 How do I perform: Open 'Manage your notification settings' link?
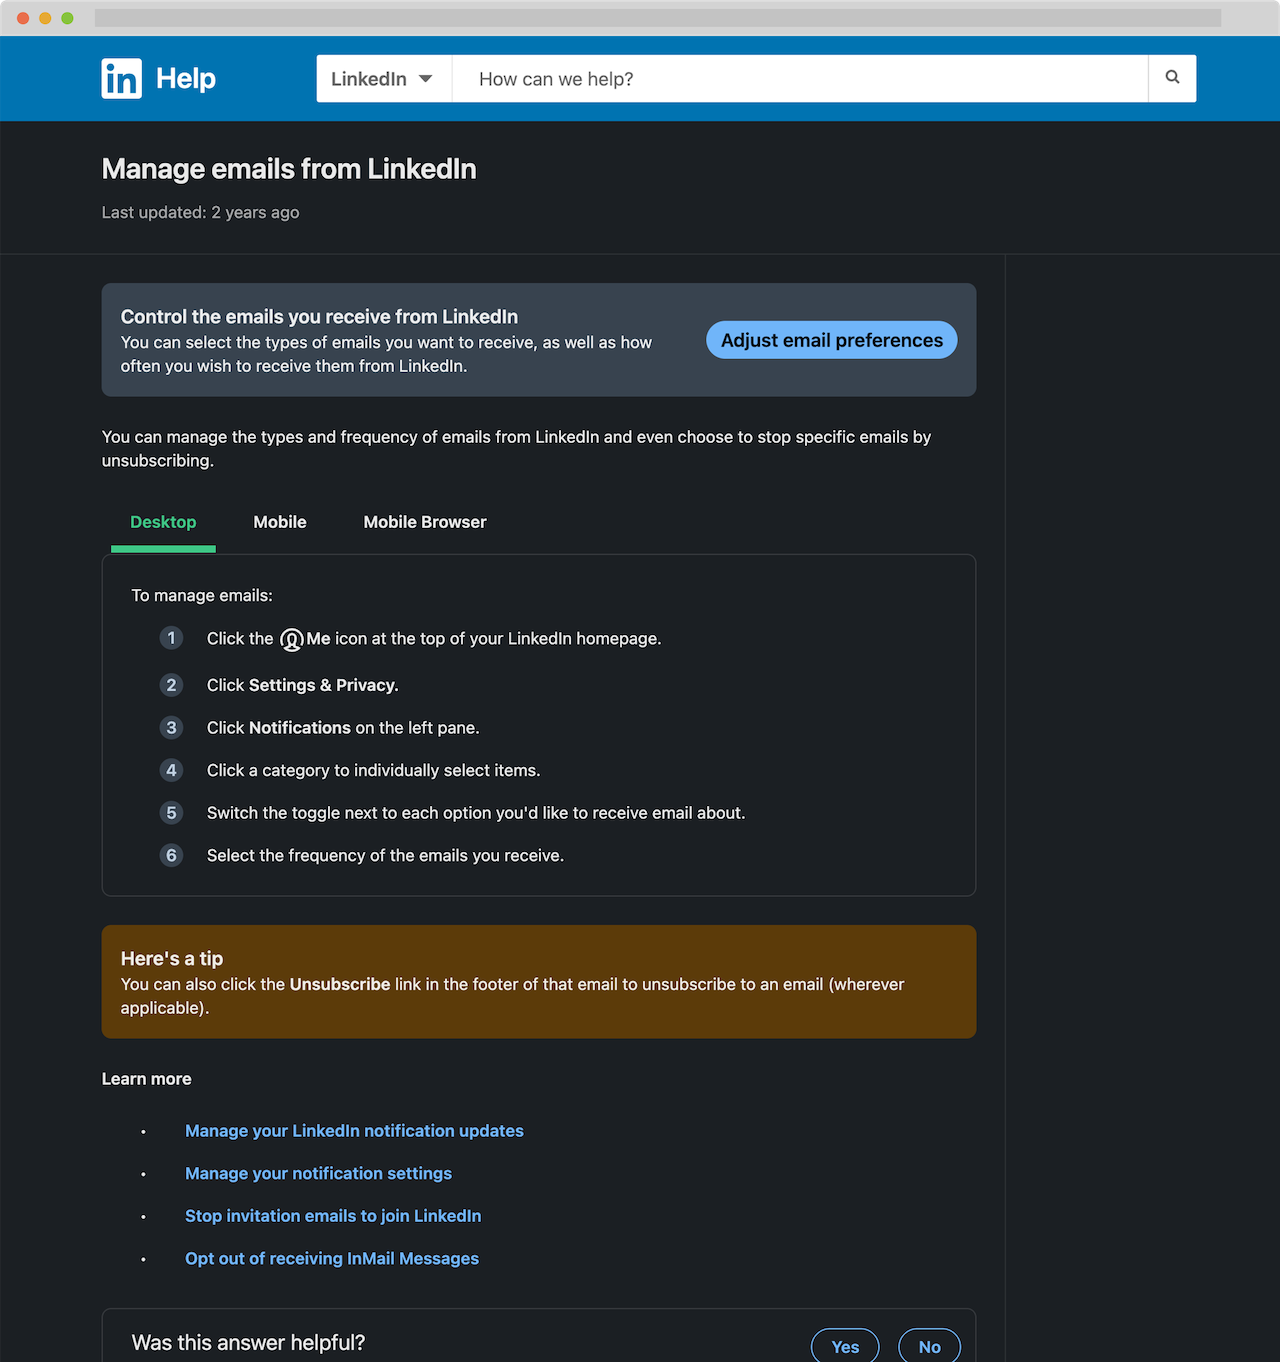[x=318, y=1173]
